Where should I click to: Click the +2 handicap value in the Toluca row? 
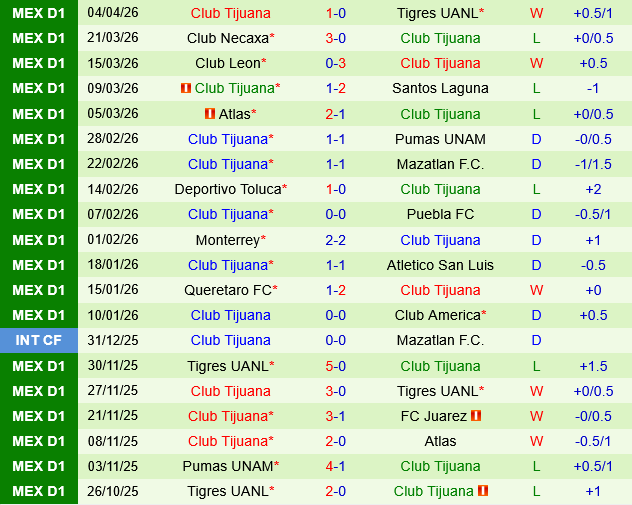593,189
